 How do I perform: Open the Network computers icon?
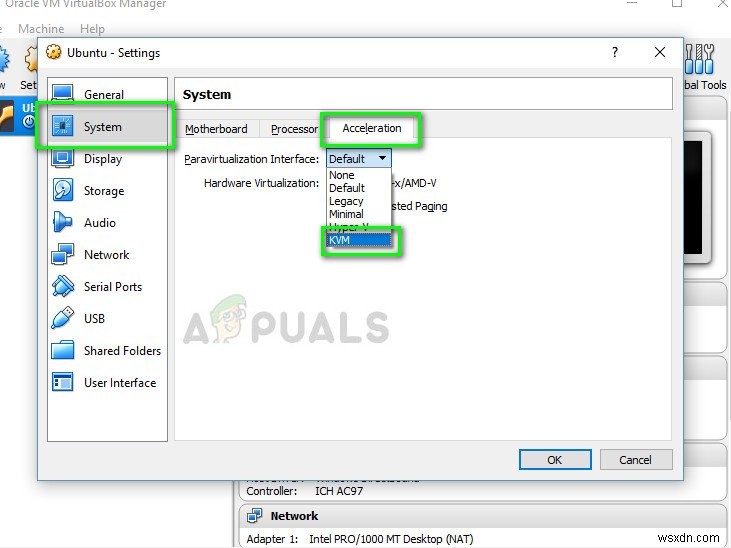click(62, 254)
